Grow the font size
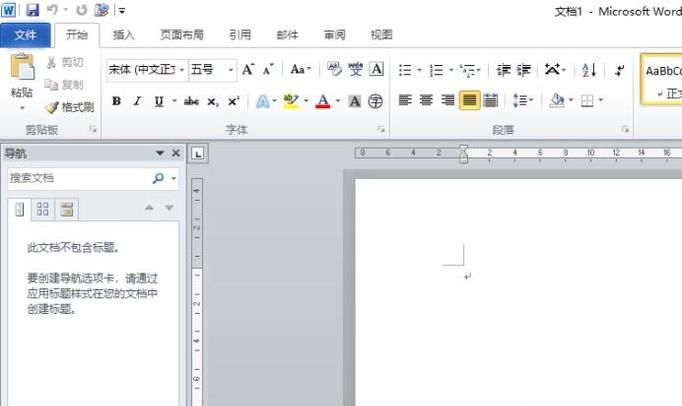This screenshot has width=682, height=406. click(248, 69)
